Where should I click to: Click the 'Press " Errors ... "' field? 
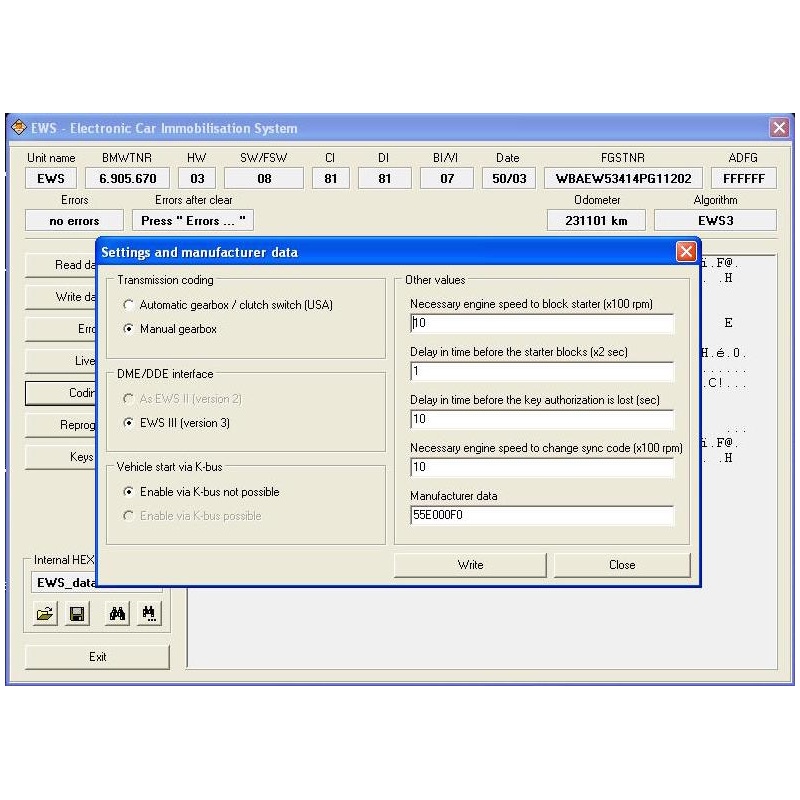click(193, 220)
